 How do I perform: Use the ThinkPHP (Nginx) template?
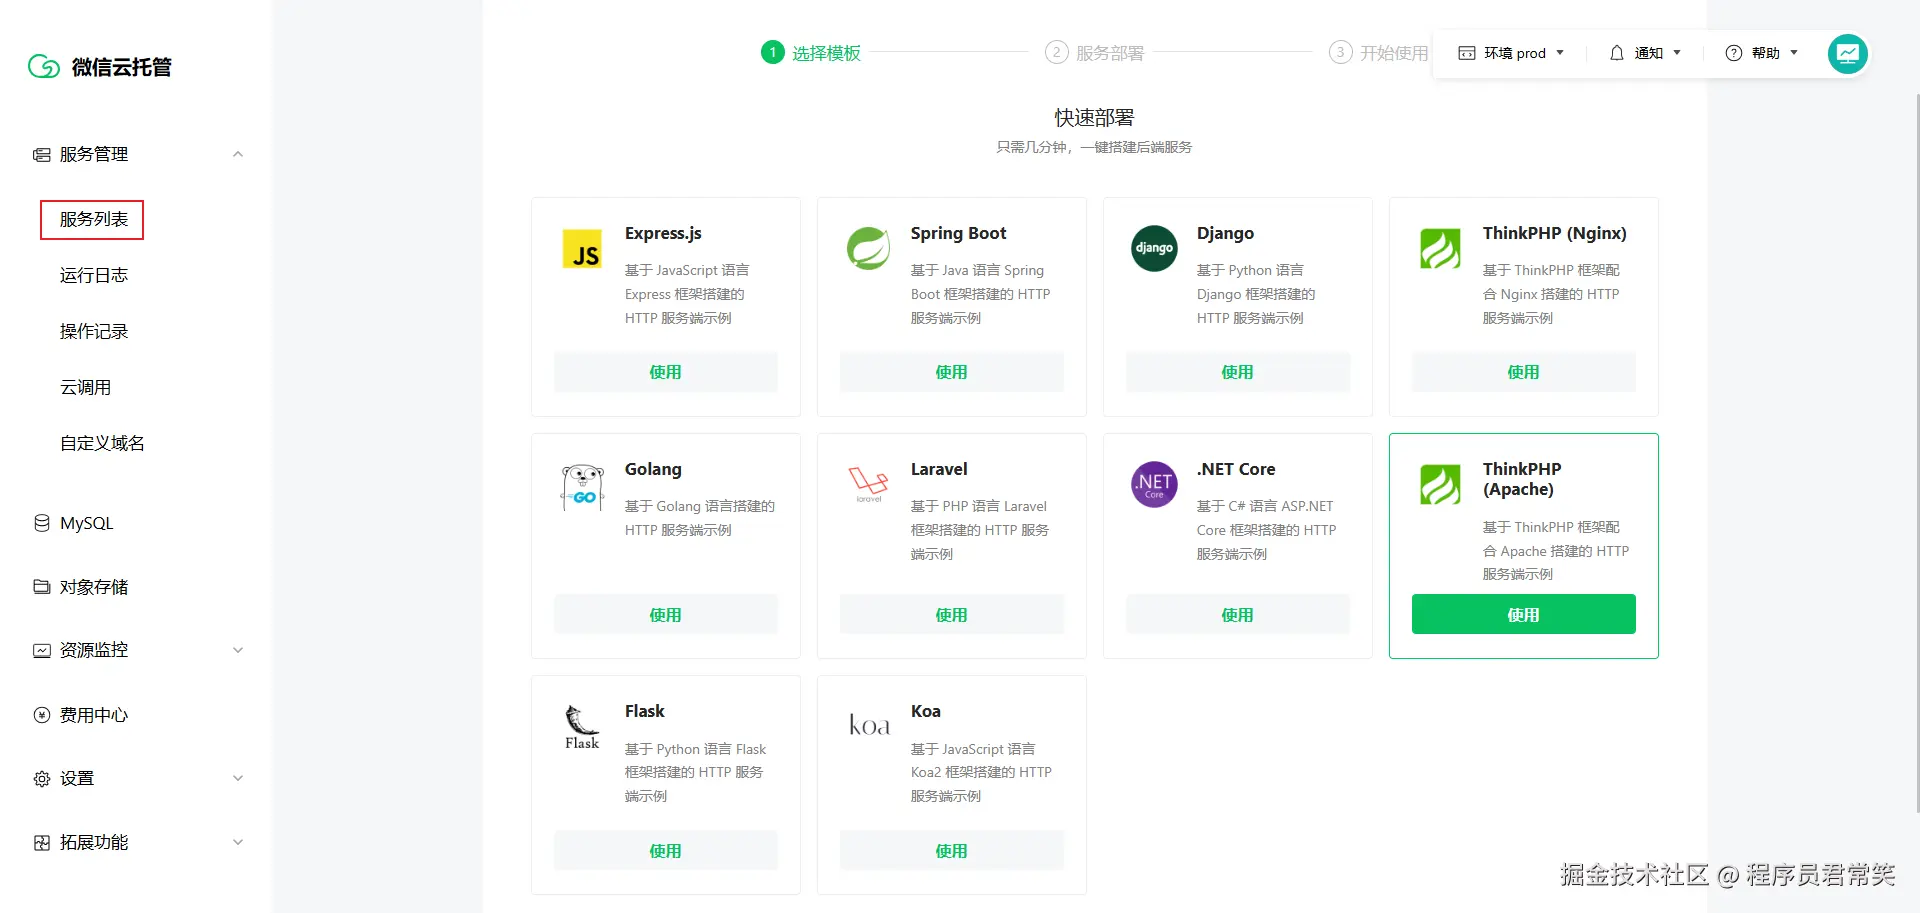pyautogui.click(x=1524, y=372)
